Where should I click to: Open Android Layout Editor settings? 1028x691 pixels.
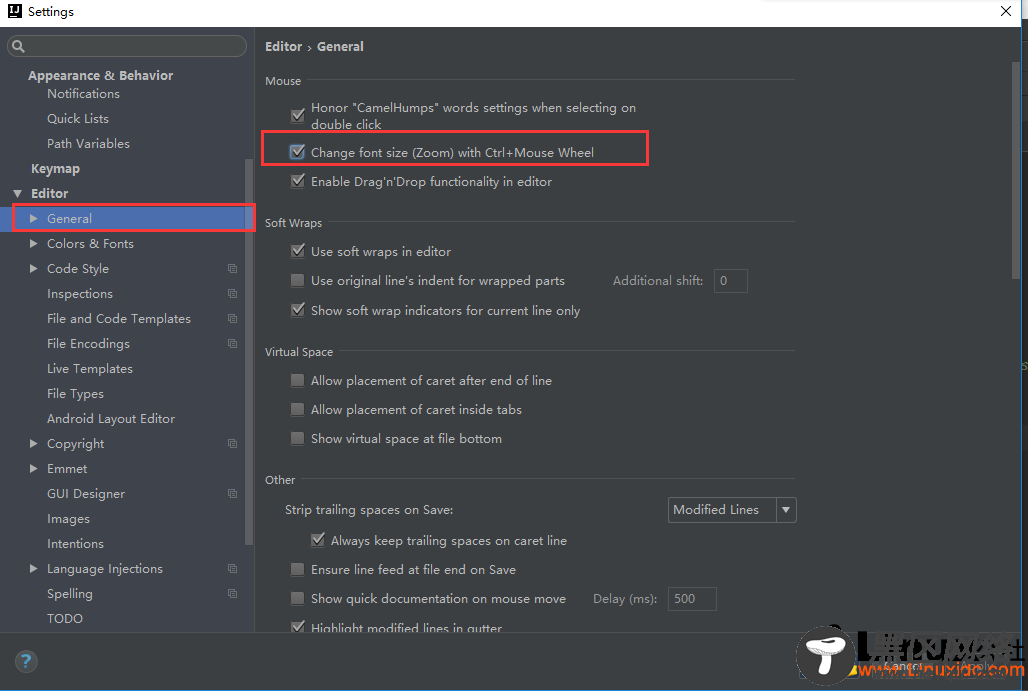click(x=111, y=418)
